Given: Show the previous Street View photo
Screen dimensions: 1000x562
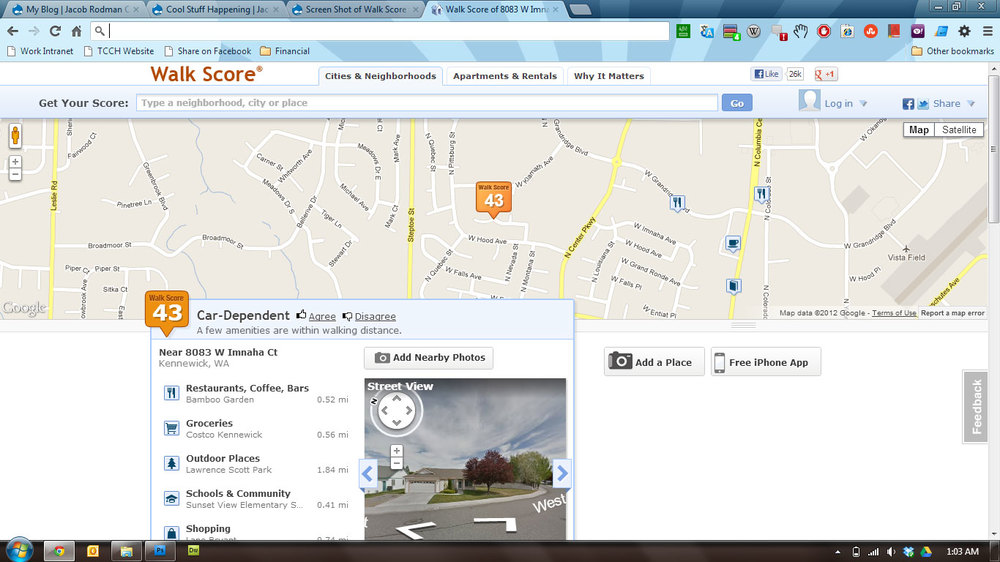Looking at the screenshot, I should 367,473.
